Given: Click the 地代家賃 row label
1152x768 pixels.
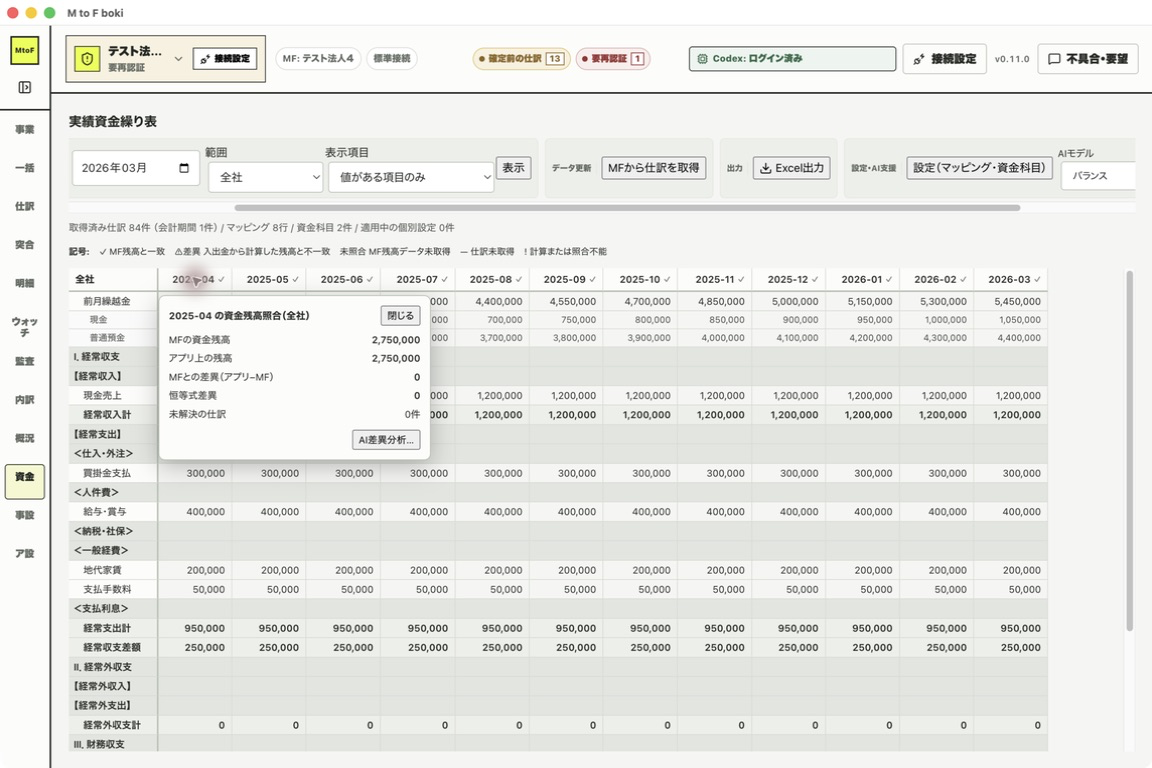Looking at the screenshot, I should [102, 570].
